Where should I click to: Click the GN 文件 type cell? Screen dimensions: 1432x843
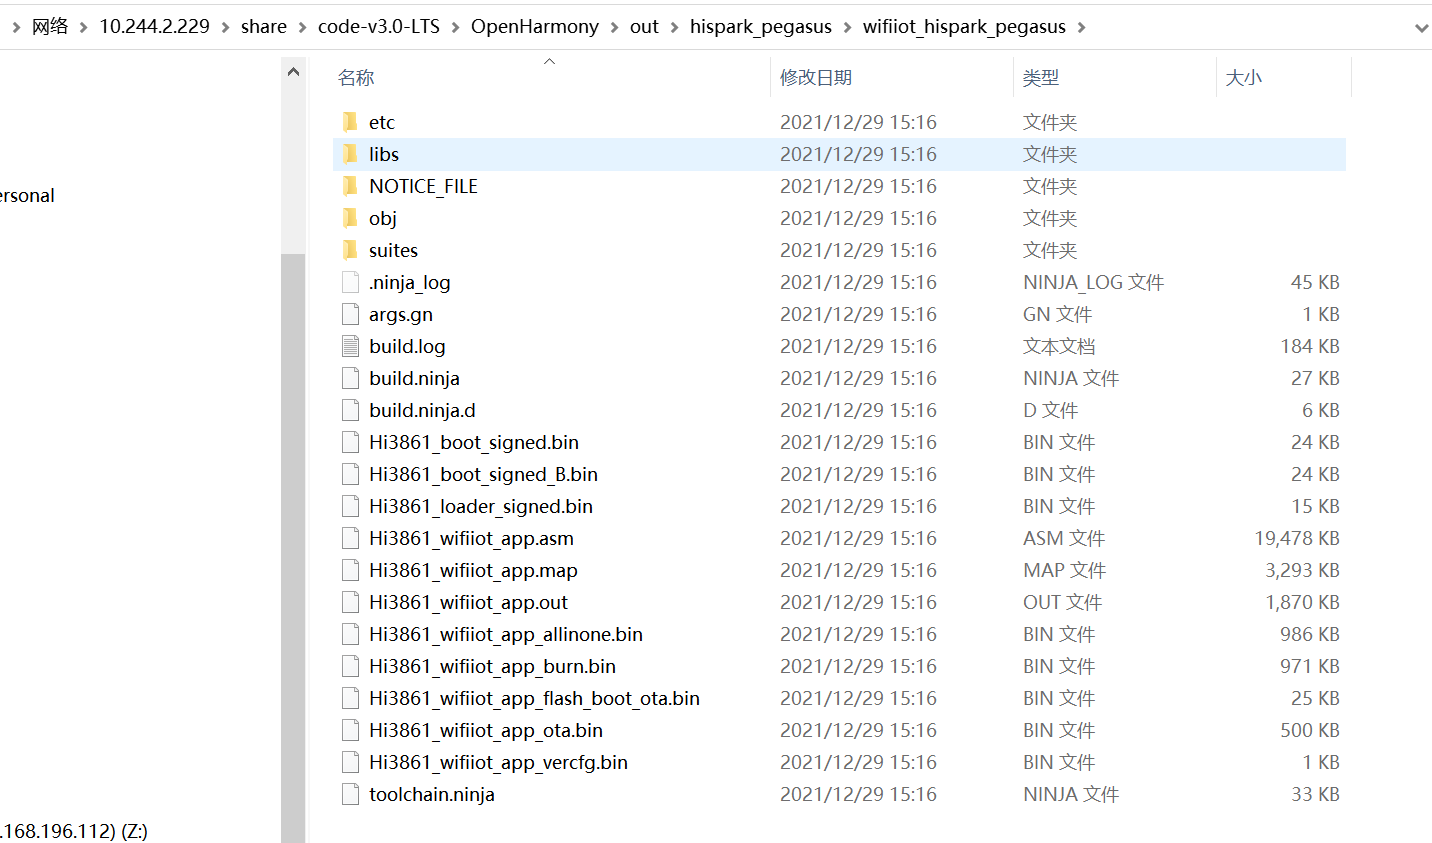(1057, 314)
